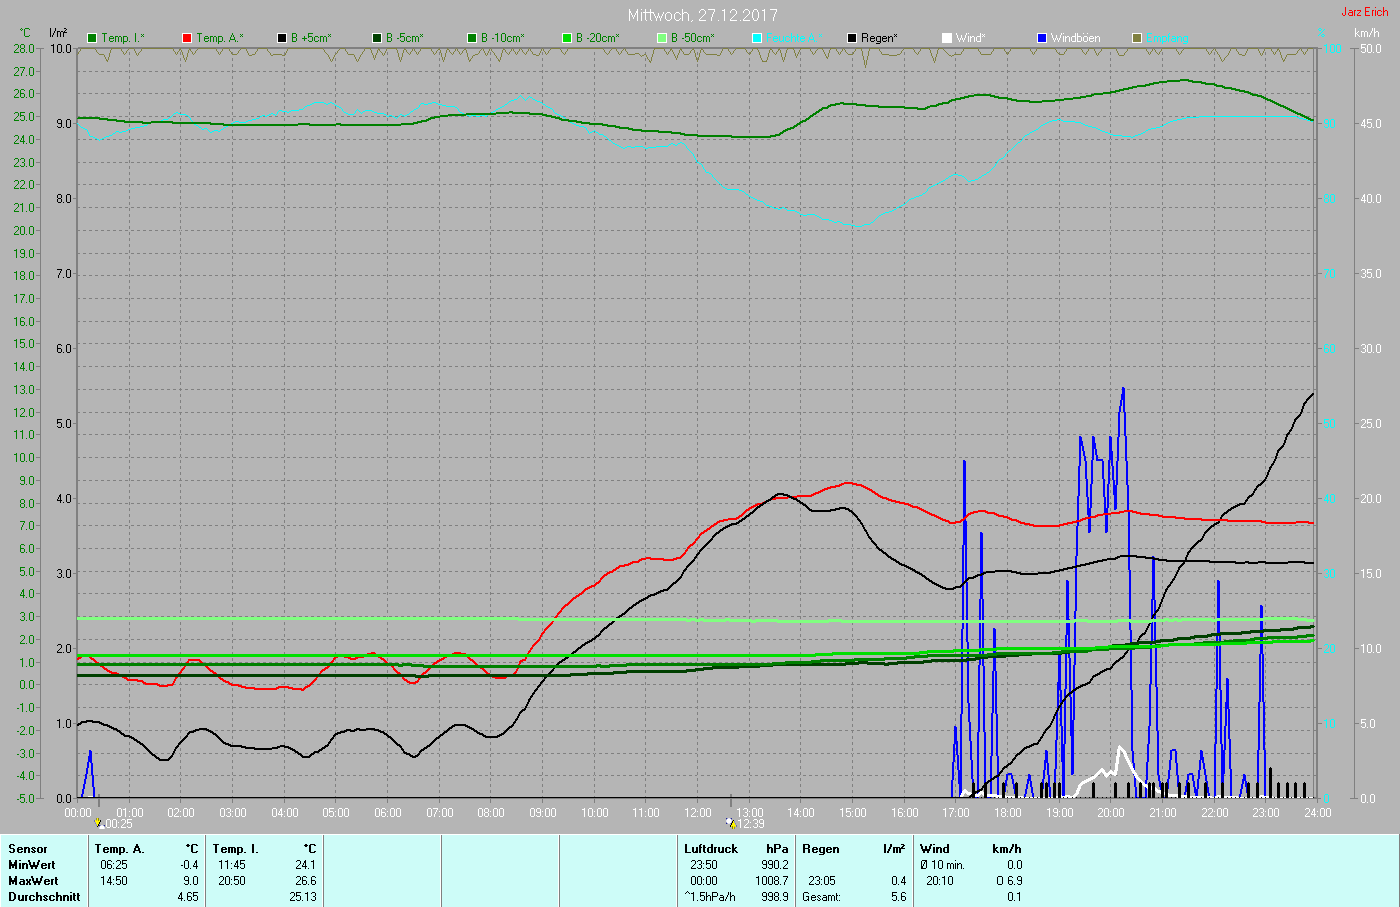This screenshot has width=1400, height=907.
Task: Select the outdoor average '4.65'
Action: tap(188, 897)
